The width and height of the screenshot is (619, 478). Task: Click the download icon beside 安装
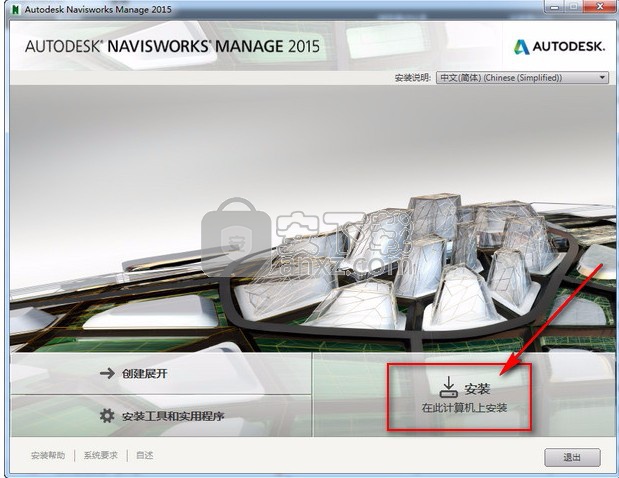pyautogui.click(x=448, y=387)
